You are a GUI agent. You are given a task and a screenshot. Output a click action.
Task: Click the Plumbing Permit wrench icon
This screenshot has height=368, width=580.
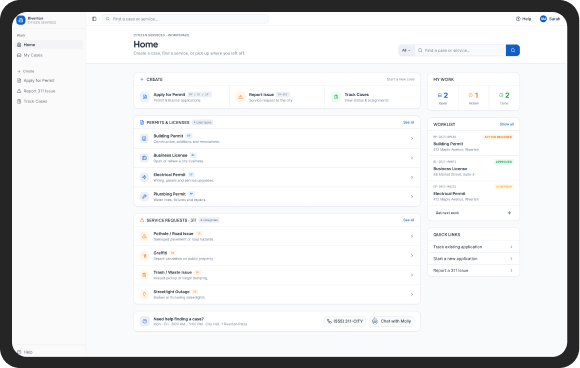coord(144,196)
